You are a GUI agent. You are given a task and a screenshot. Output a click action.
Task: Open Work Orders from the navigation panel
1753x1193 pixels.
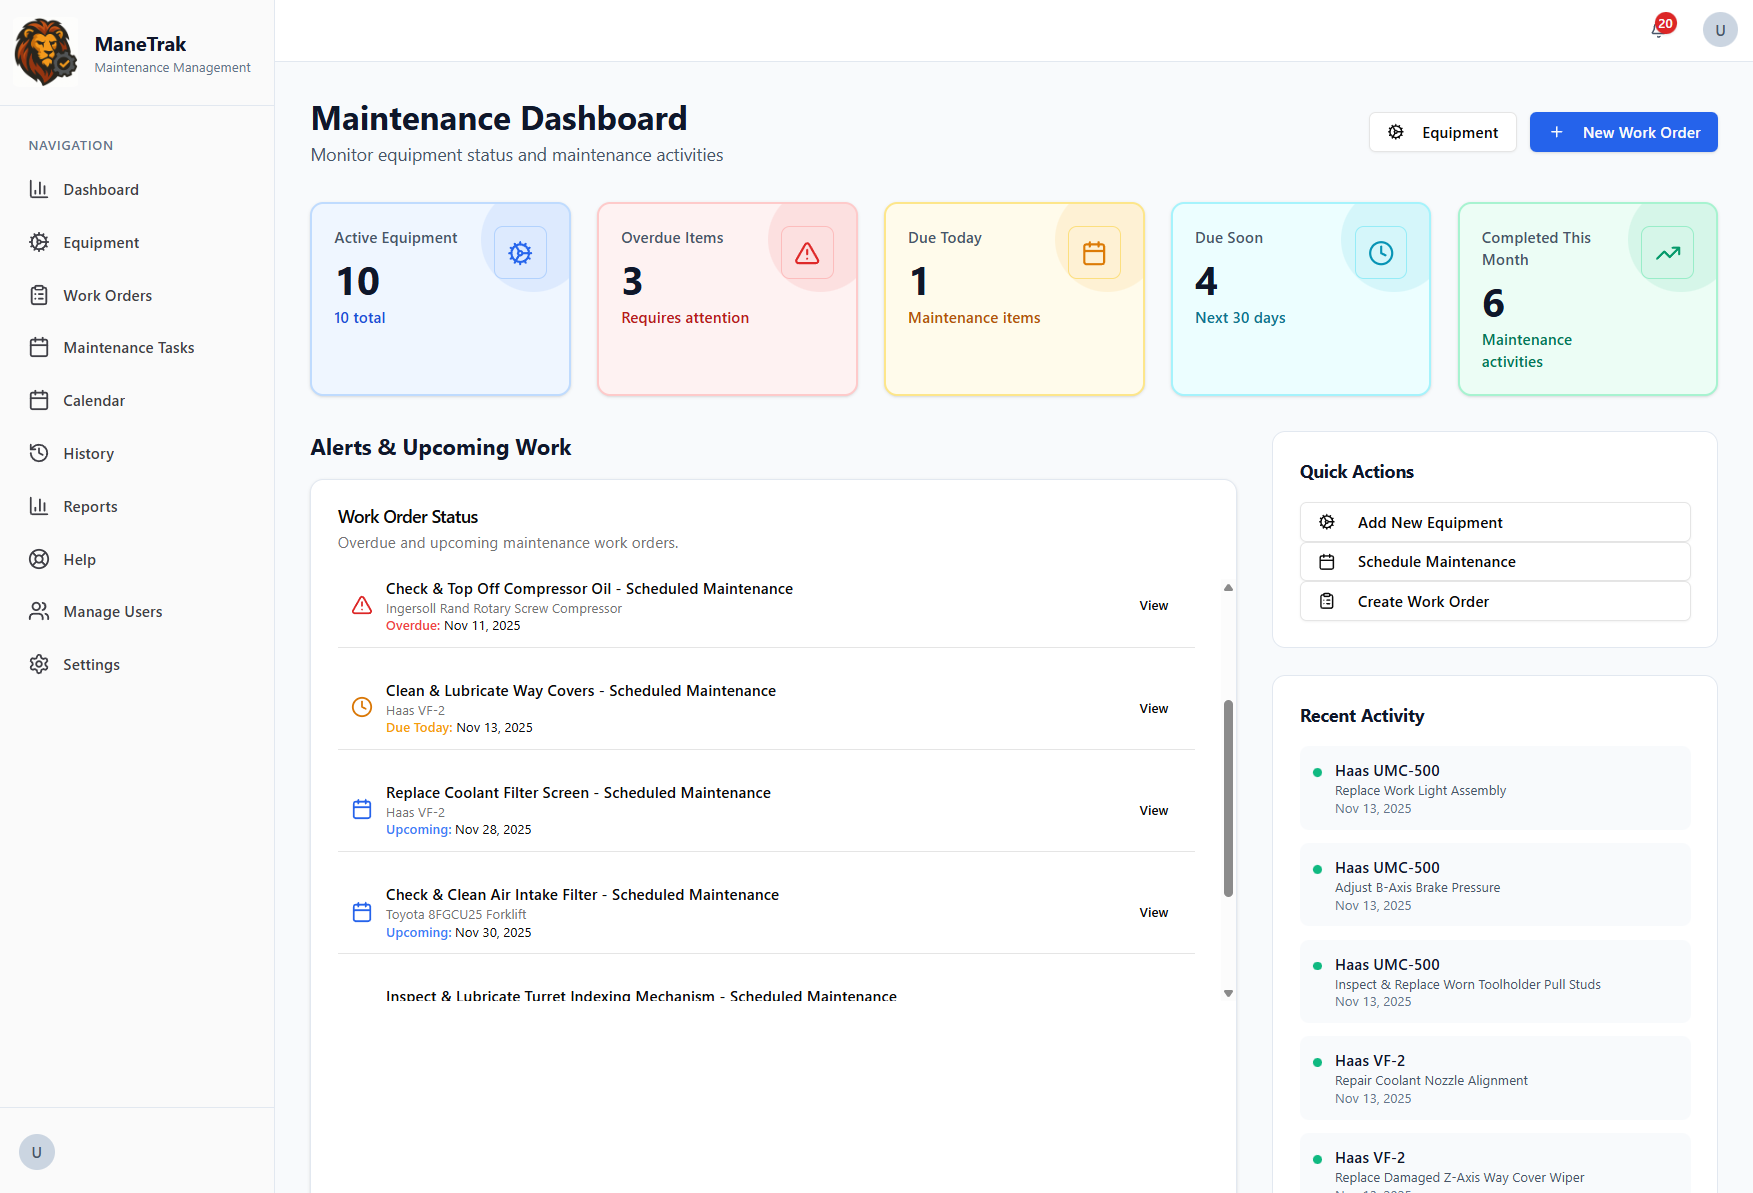(x=106, y=295)
